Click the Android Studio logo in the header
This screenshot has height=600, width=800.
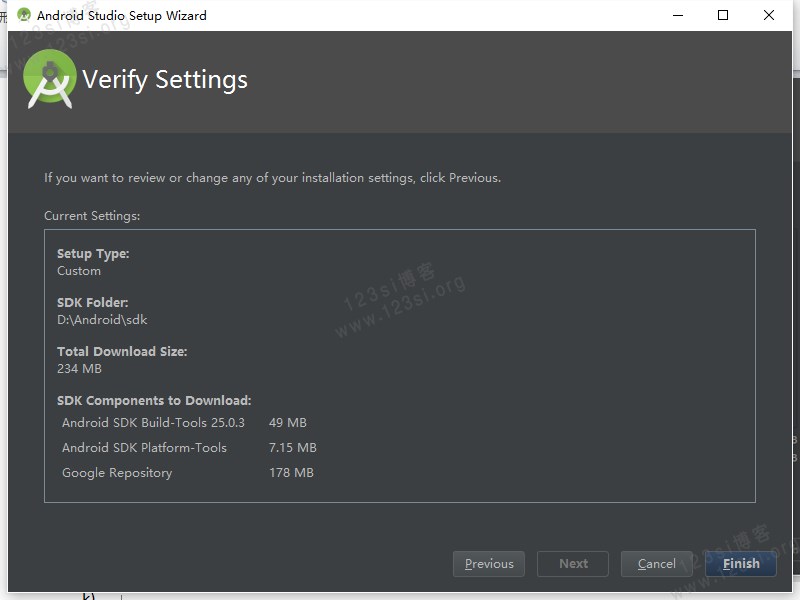pos(49,79)
